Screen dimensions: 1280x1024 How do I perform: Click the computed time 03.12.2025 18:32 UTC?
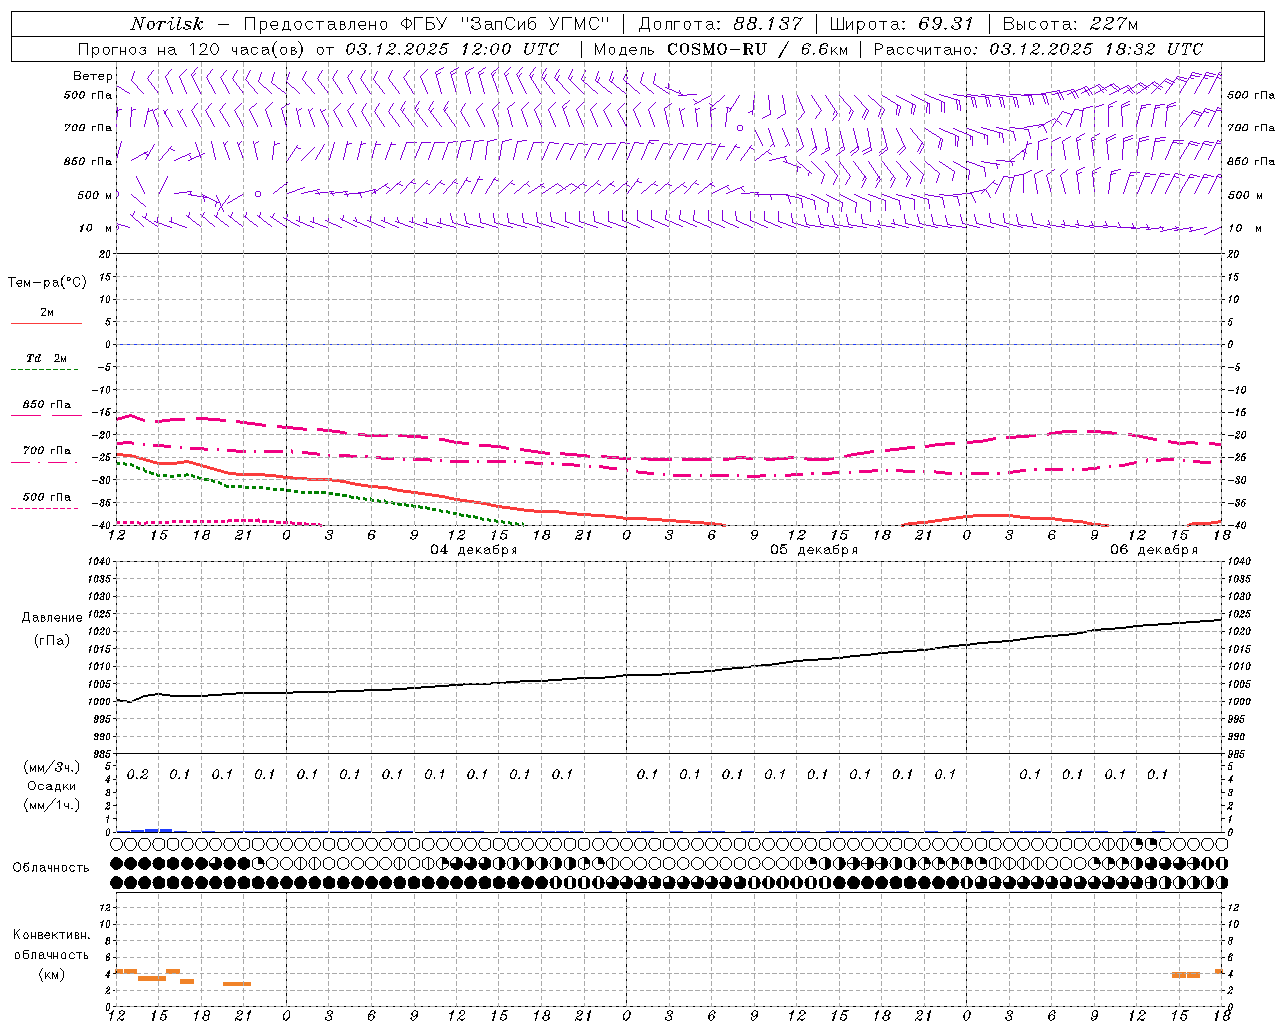tap(1096, 49)
